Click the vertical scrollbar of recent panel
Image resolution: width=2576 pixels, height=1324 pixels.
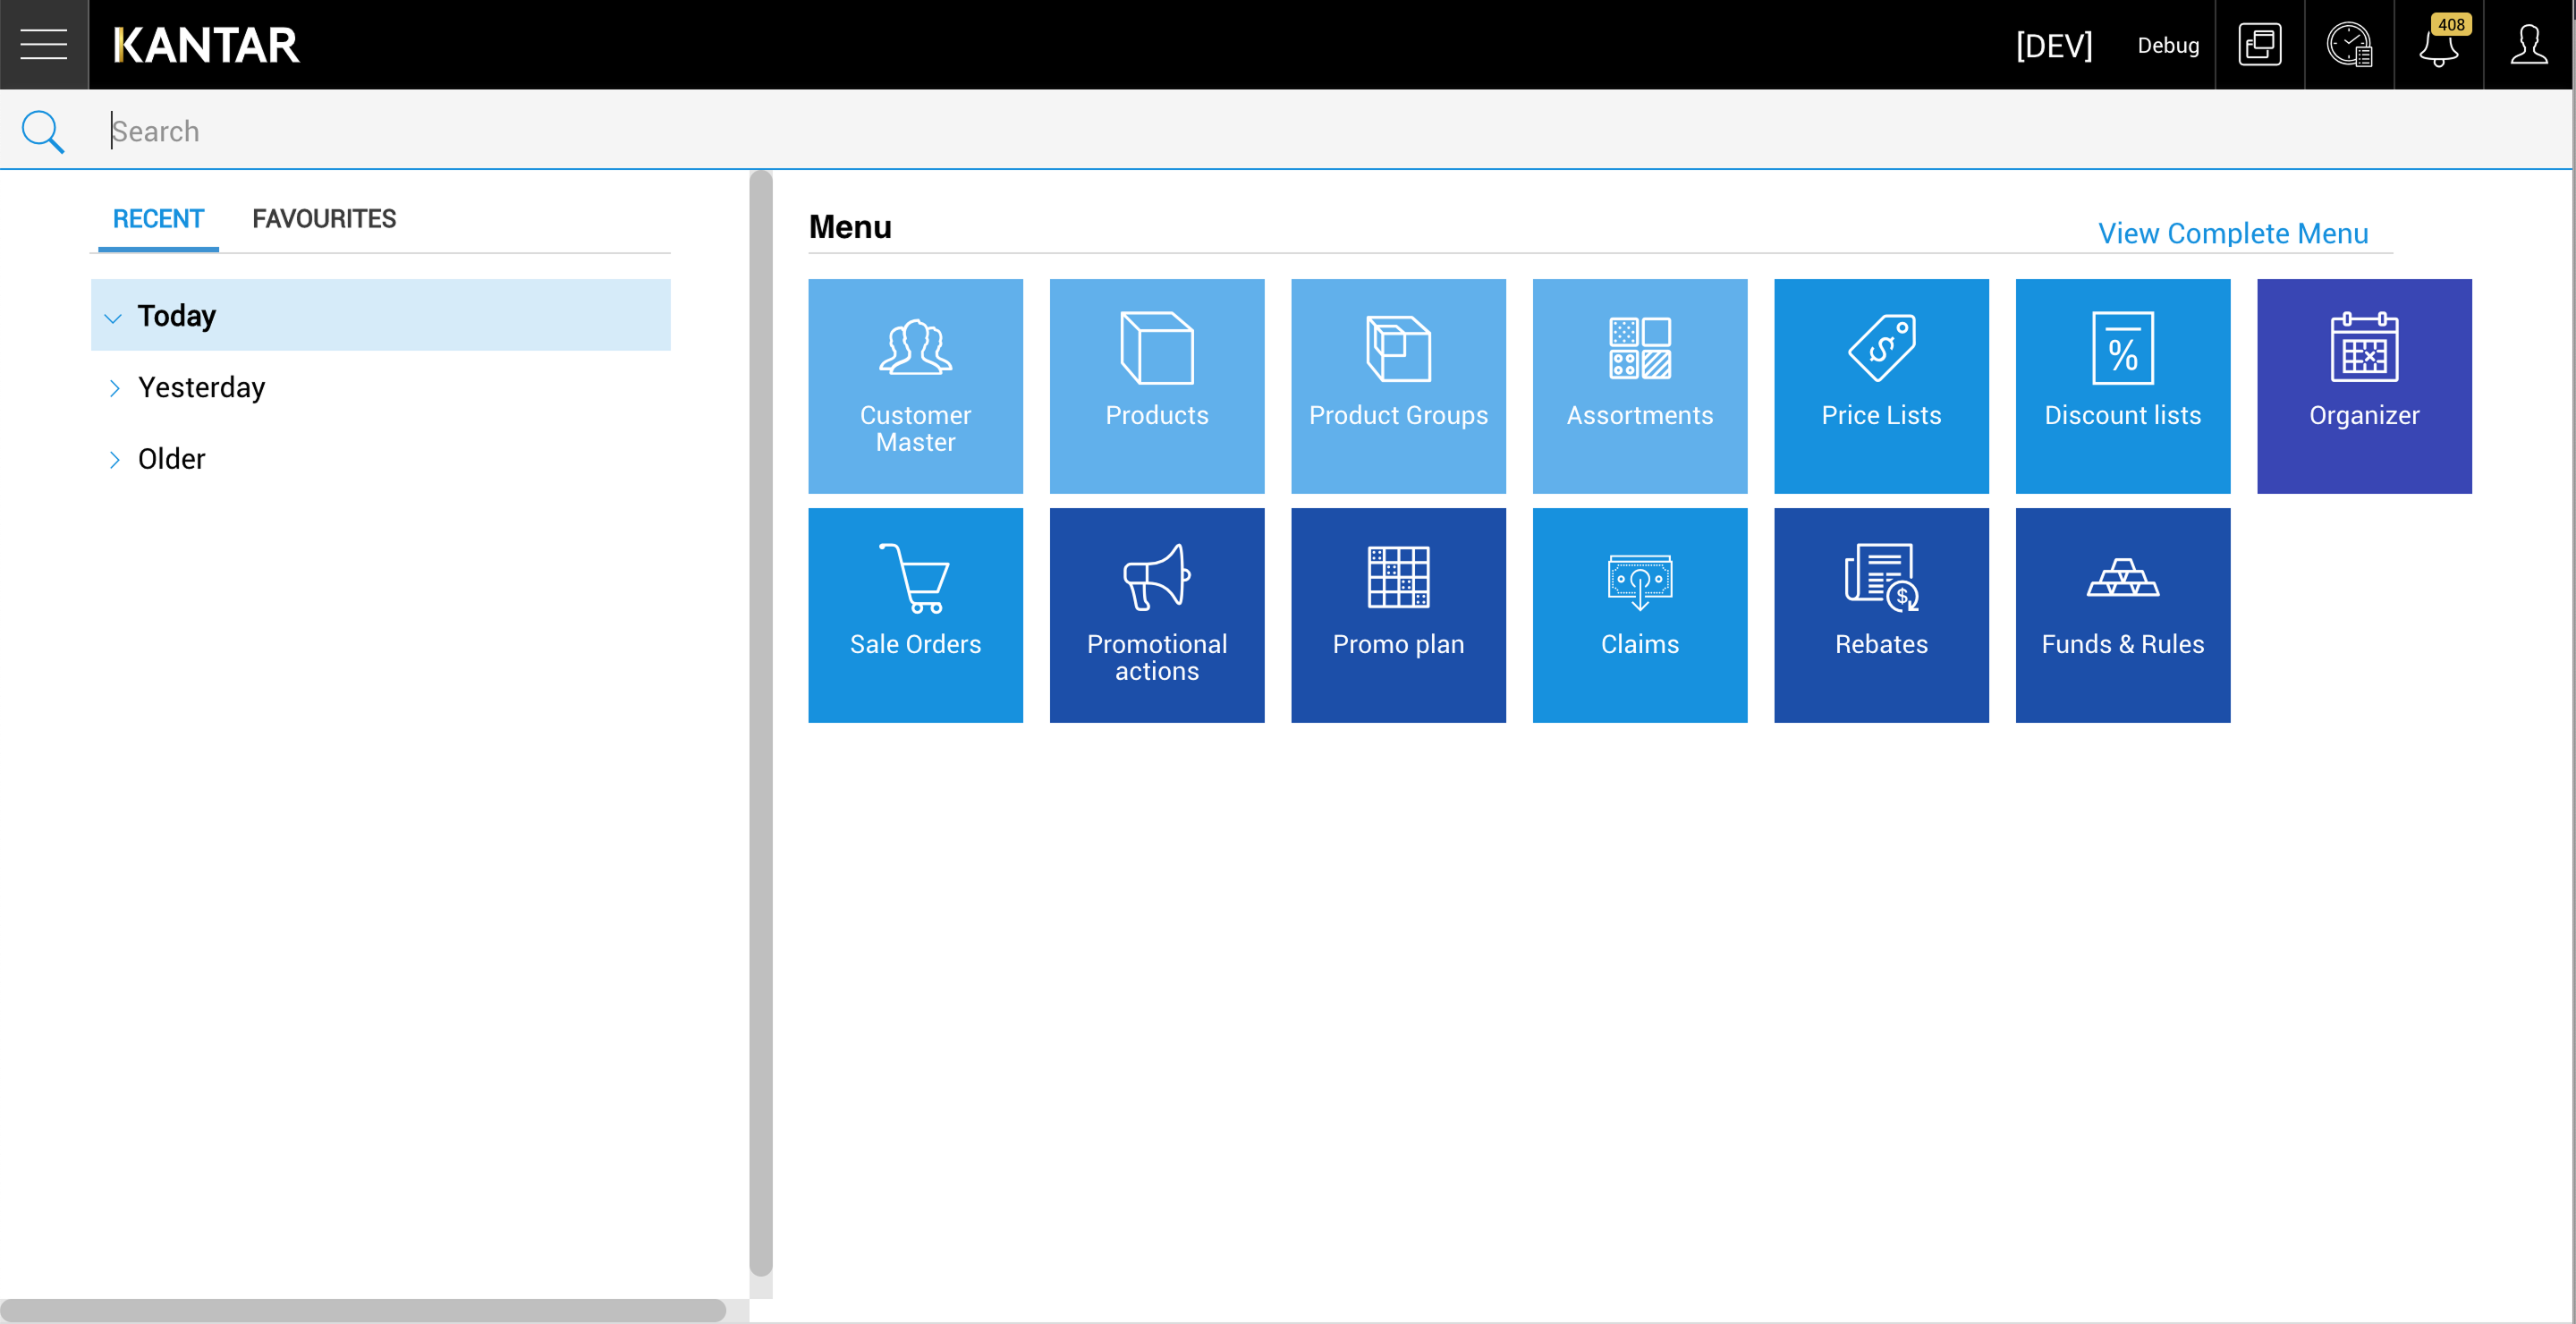point(760,720)
